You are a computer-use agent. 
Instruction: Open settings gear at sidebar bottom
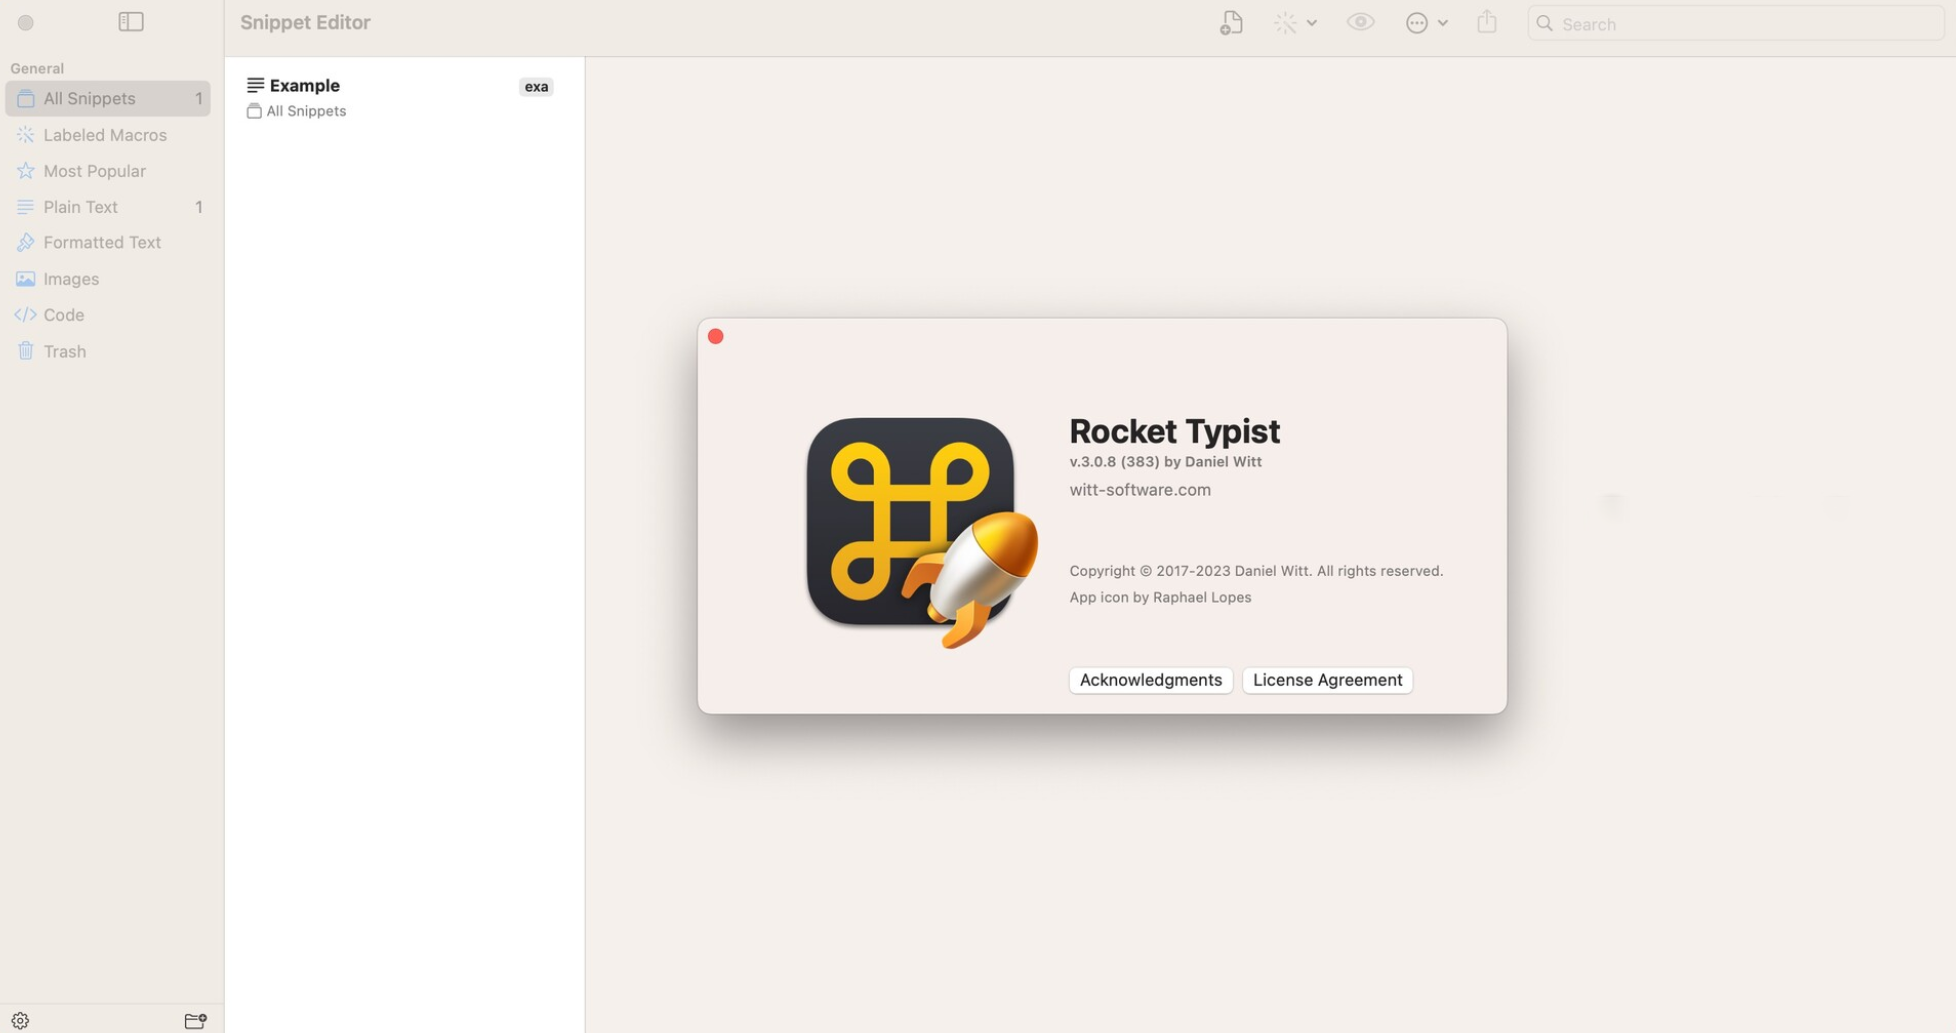[20, 1021]
